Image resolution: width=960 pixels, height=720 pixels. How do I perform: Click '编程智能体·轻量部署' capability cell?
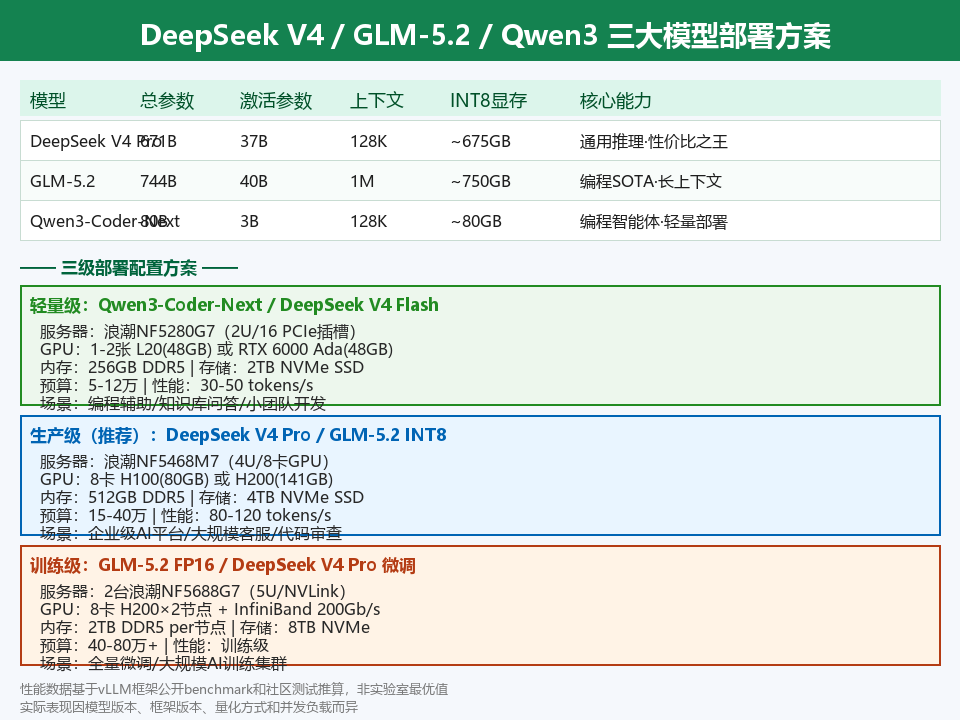[654, 221]
